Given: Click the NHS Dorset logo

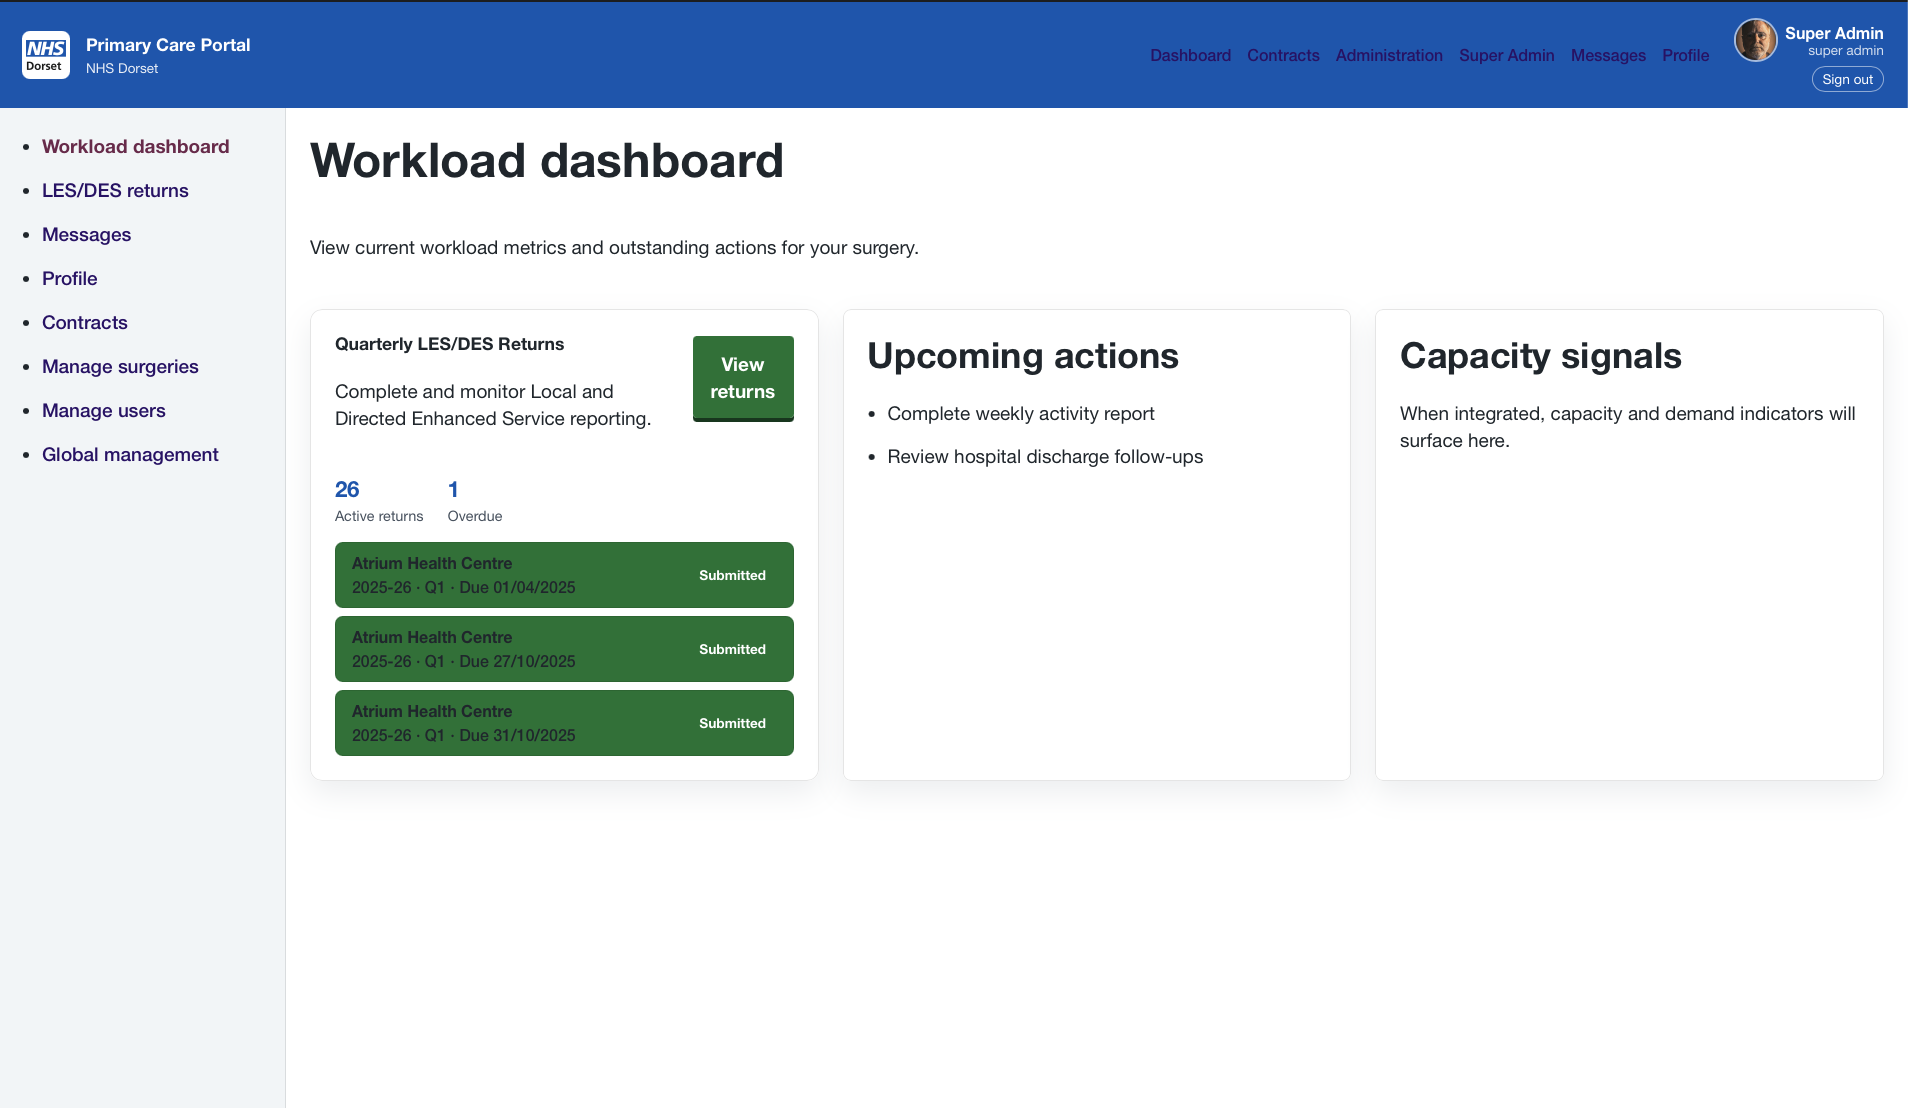Looking at the screenshot, I should [x=45, y=55].
